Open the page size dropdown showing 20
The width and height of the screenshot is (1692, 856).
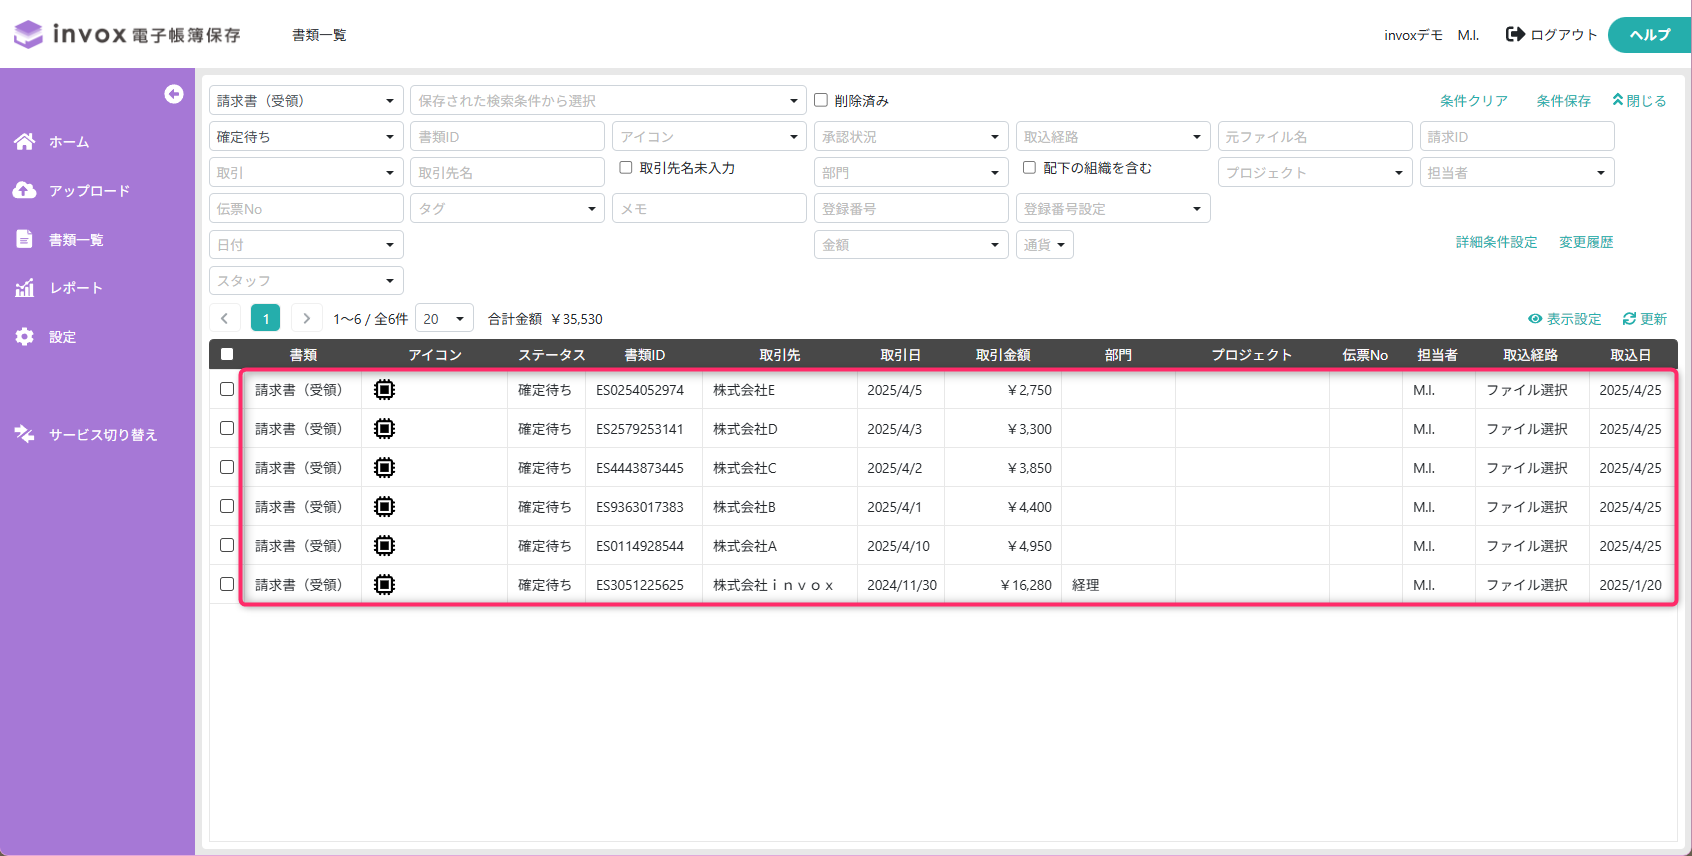(444, 319)
